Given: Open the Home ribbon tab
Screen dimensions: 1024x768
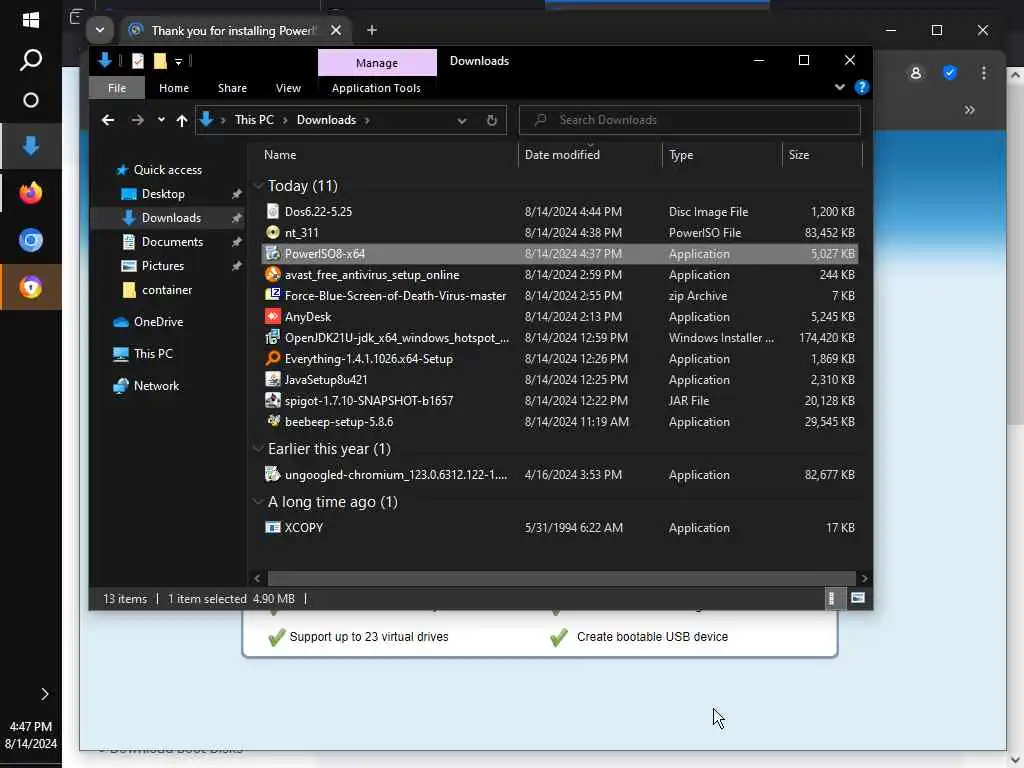Looking at the screenshot, I should point(174,88).
